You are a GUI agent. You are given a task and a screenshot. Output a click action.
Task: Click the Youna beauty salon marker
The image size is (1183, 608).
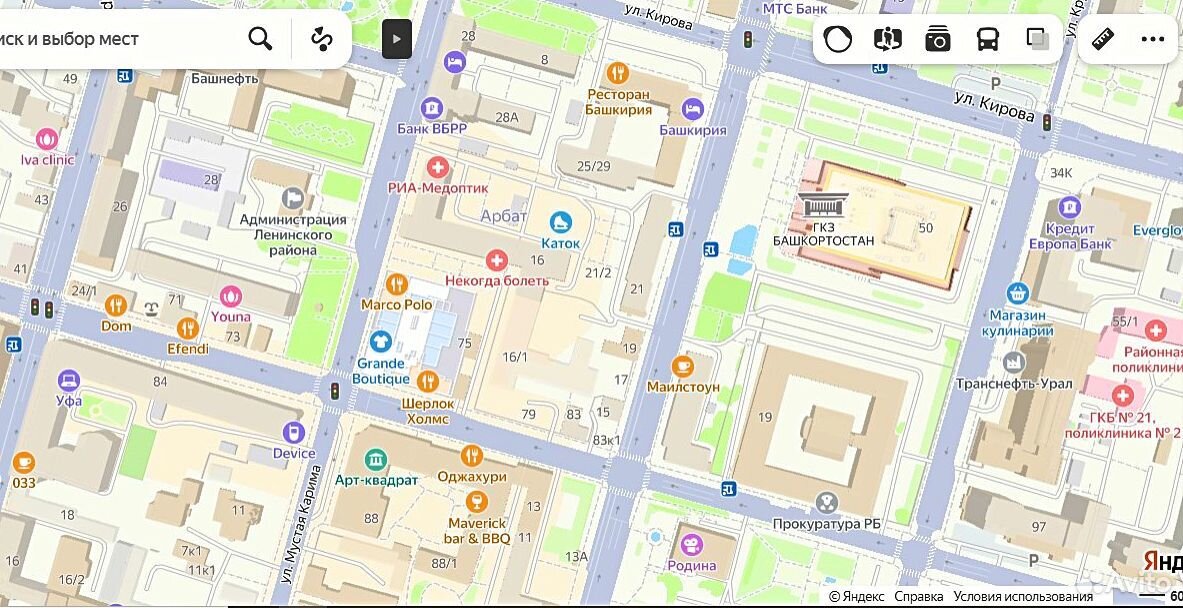pyautogui.click(x=230, y=296)
